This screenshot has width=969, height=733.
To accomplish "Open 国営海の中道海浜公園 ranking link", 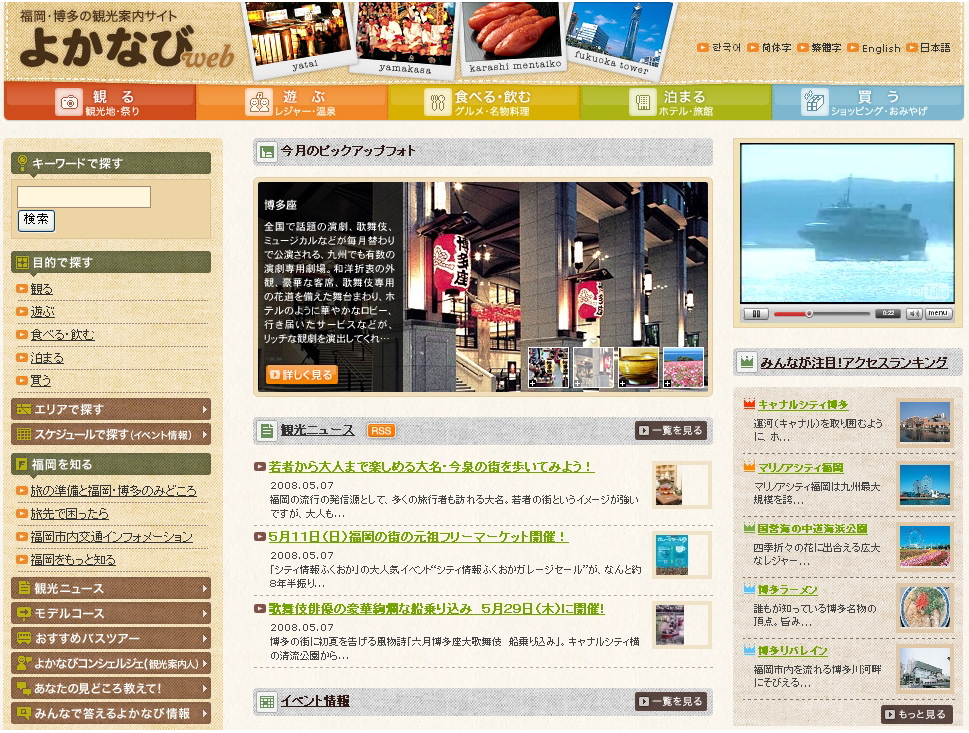I will [x=812, y=528].
